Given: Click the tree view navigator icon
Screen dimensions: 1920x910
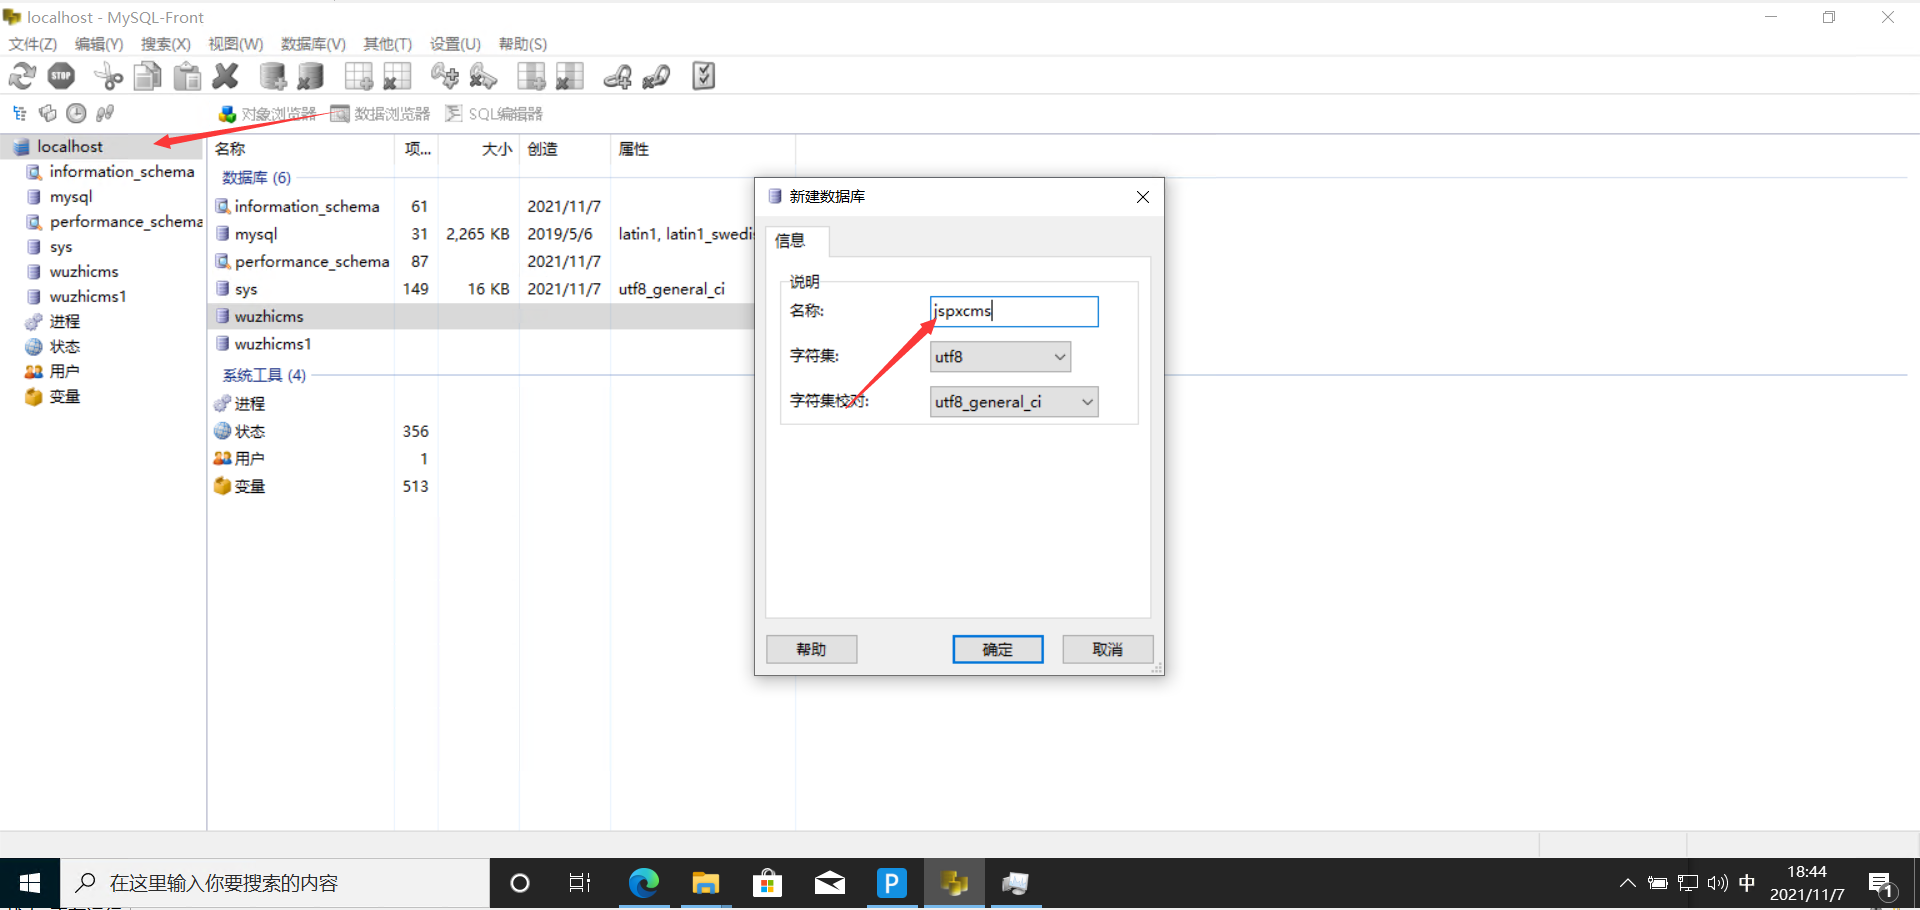Looking at the screenshot, I should pos(20,113).
